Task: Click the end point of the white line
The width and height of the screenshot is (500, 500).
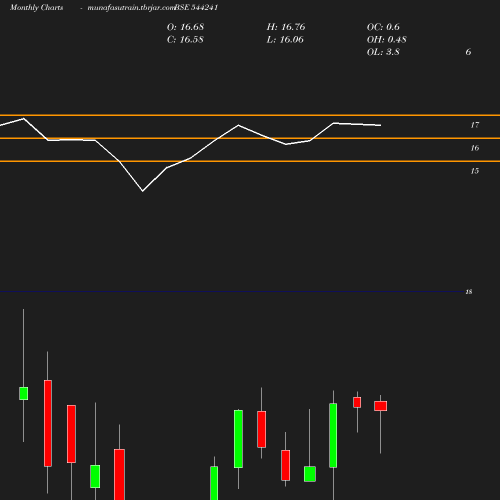Action: [x=381, y=125]
